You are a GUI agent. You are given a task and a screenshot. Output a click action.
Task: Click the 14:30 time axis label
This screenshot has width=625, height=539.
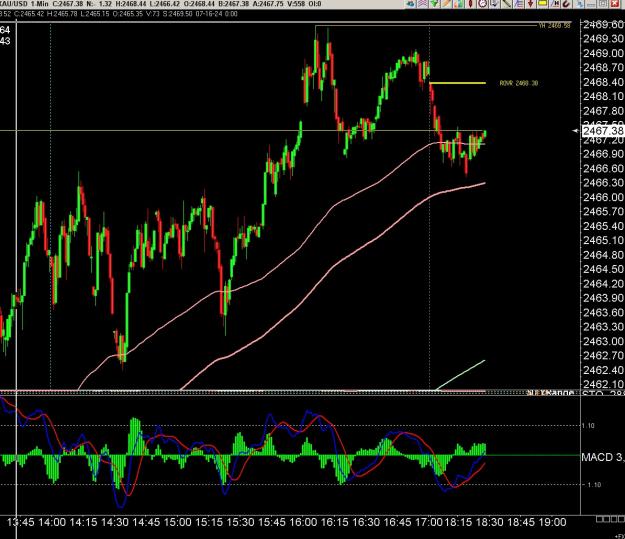click(x=115, y=522)
